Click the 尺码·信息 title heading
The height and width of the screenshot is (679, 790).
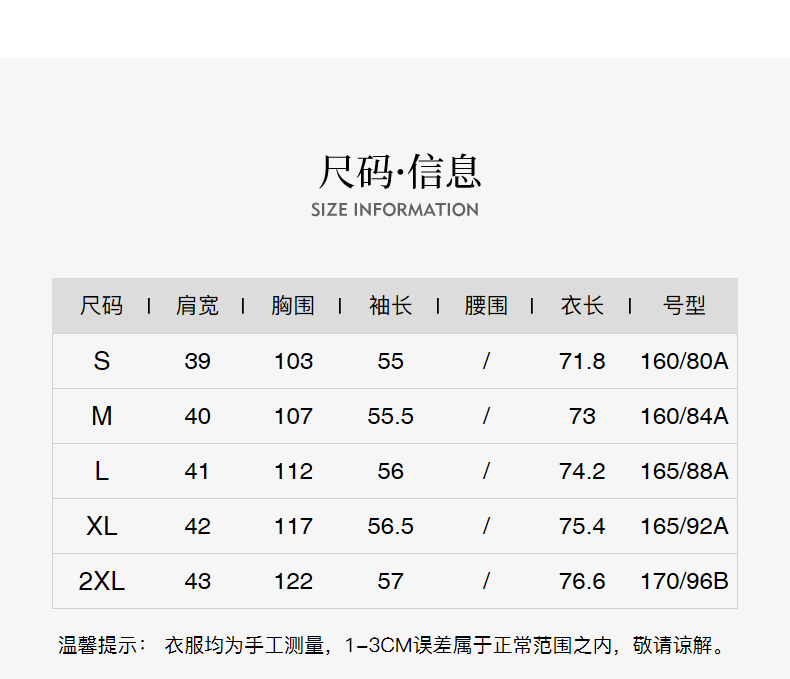pos(399,171)
